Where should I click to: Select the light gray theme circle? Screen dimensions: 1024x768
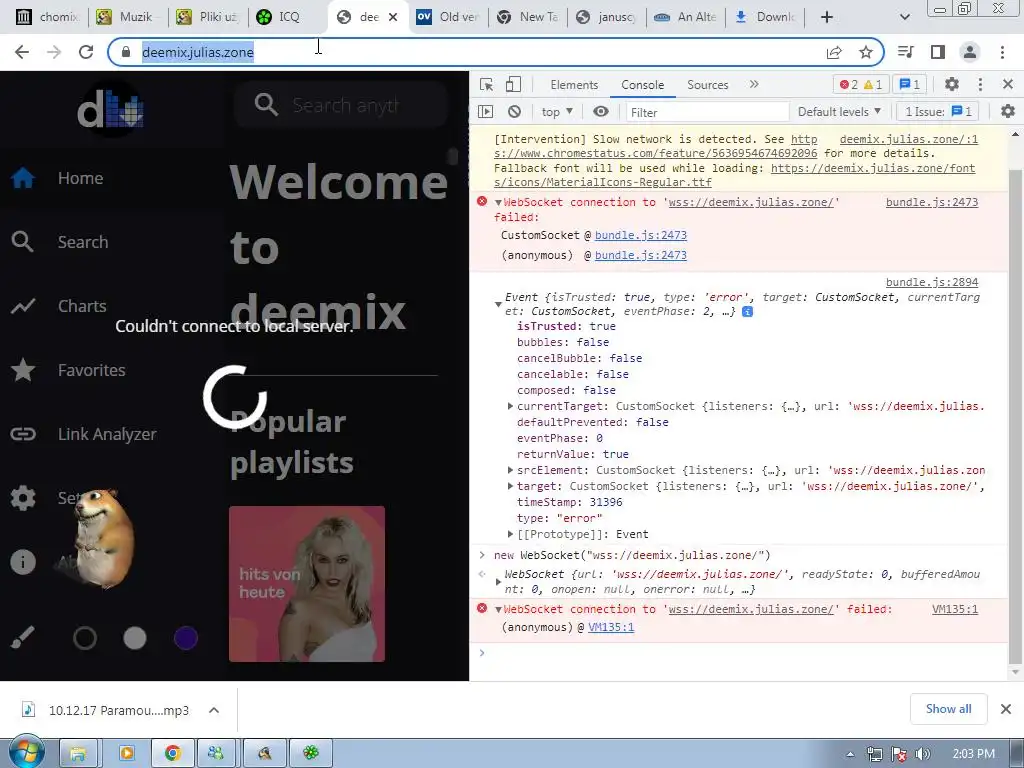click(x=135, y=638)
